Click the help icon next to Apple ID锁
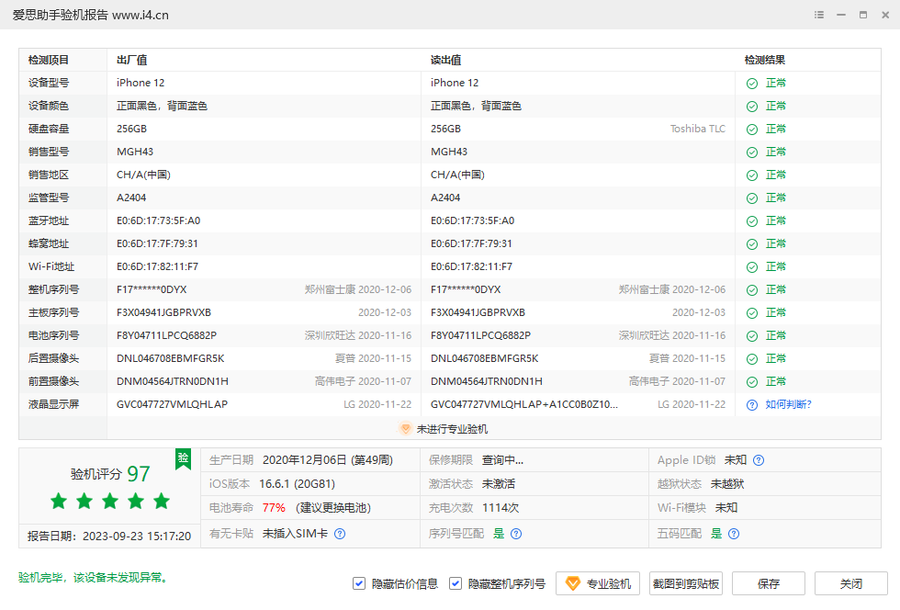Viewport: 900px width, 610px height. (758, 460)
